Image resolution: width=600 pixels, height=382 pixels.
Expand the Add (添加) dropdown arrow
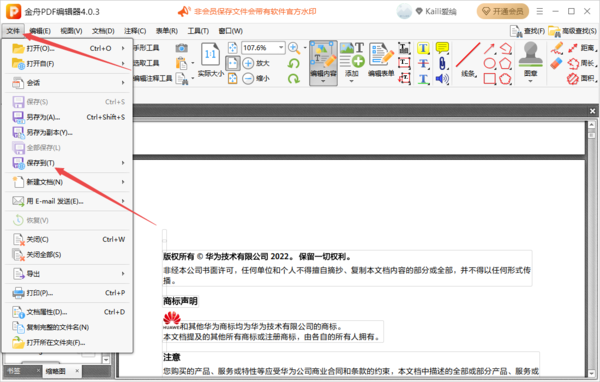click(x=352, y=81)
